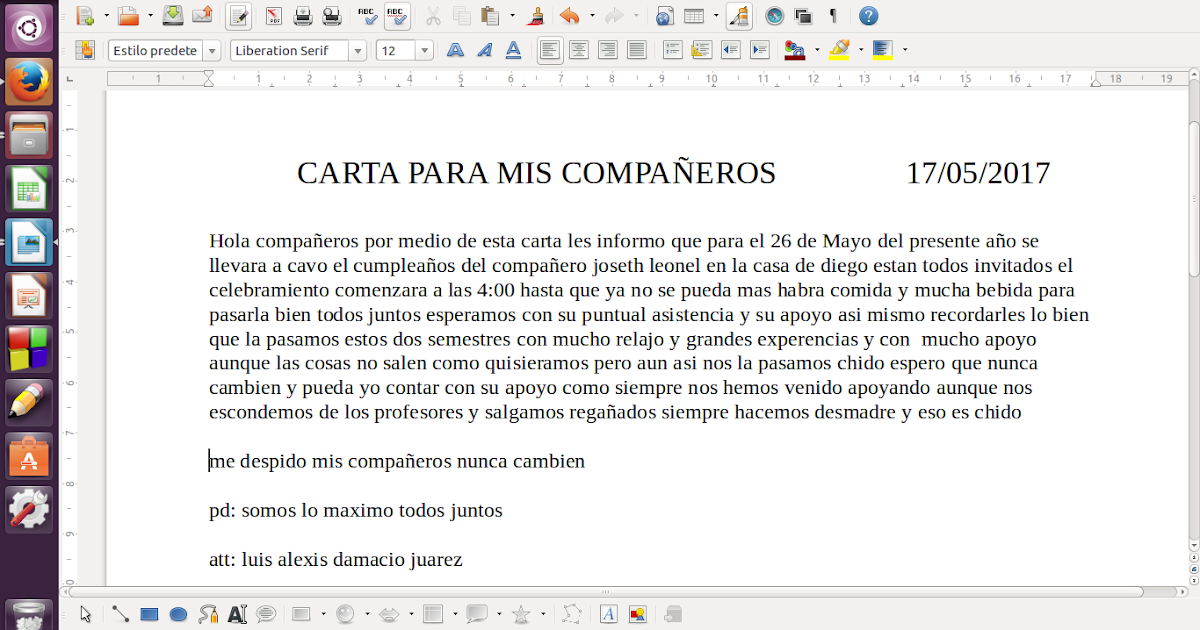Apply the dark red Font Color
The height and width of the screenshot is (630, 1200).
pos(795,50)
